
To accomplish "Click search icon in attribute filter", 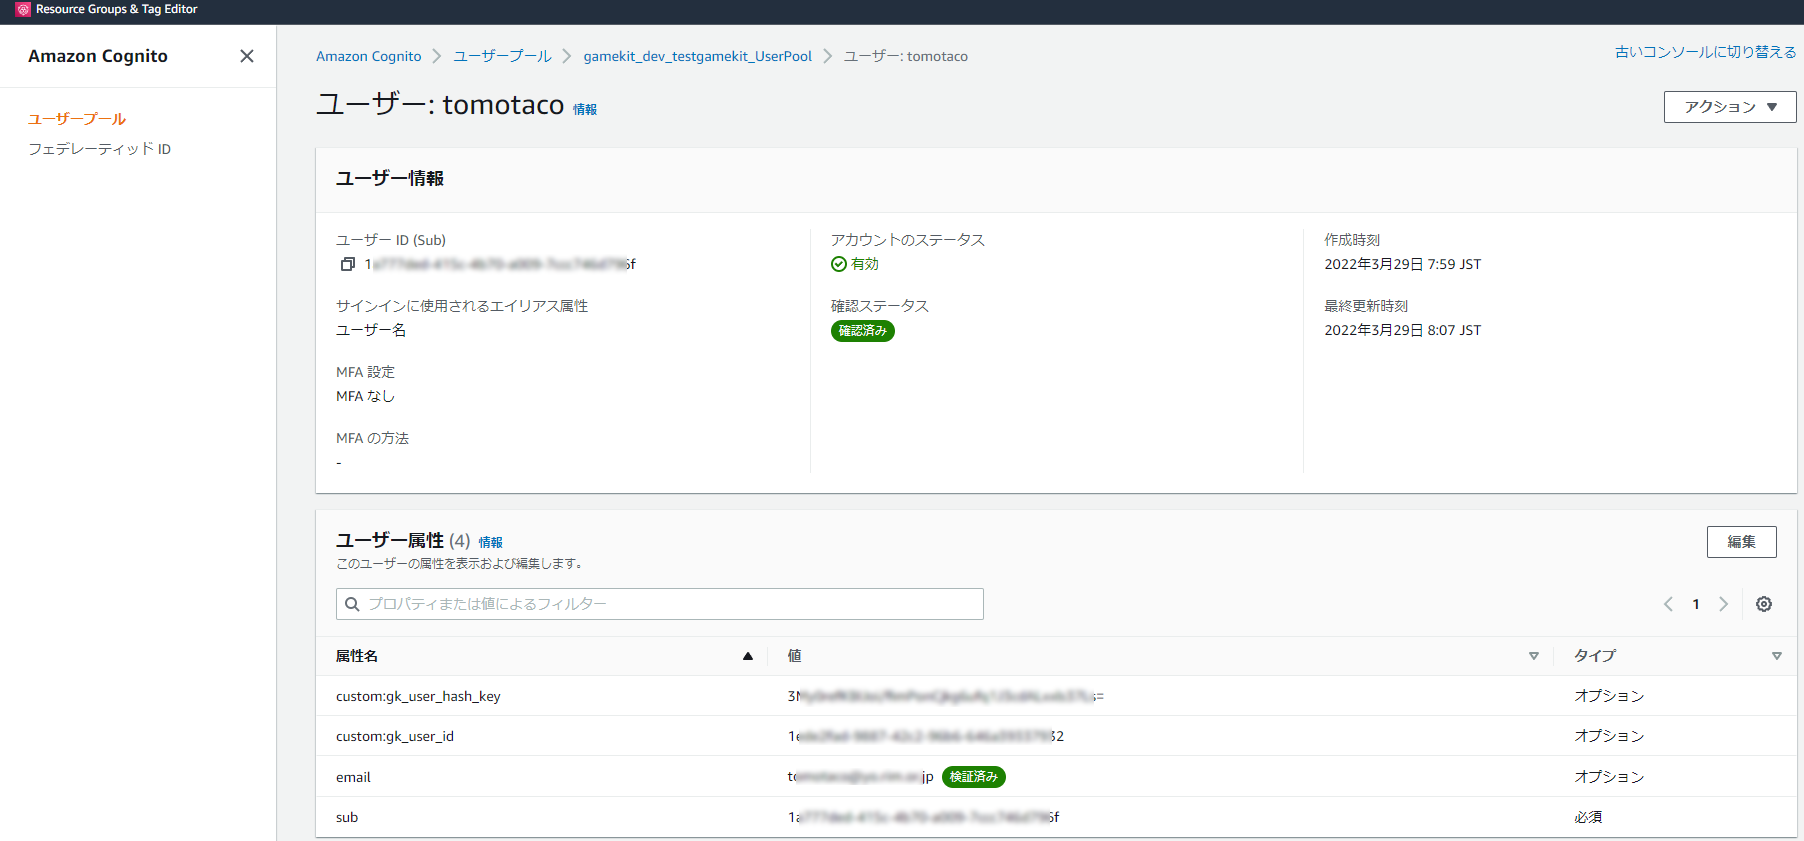I will [x=353, y=604].
